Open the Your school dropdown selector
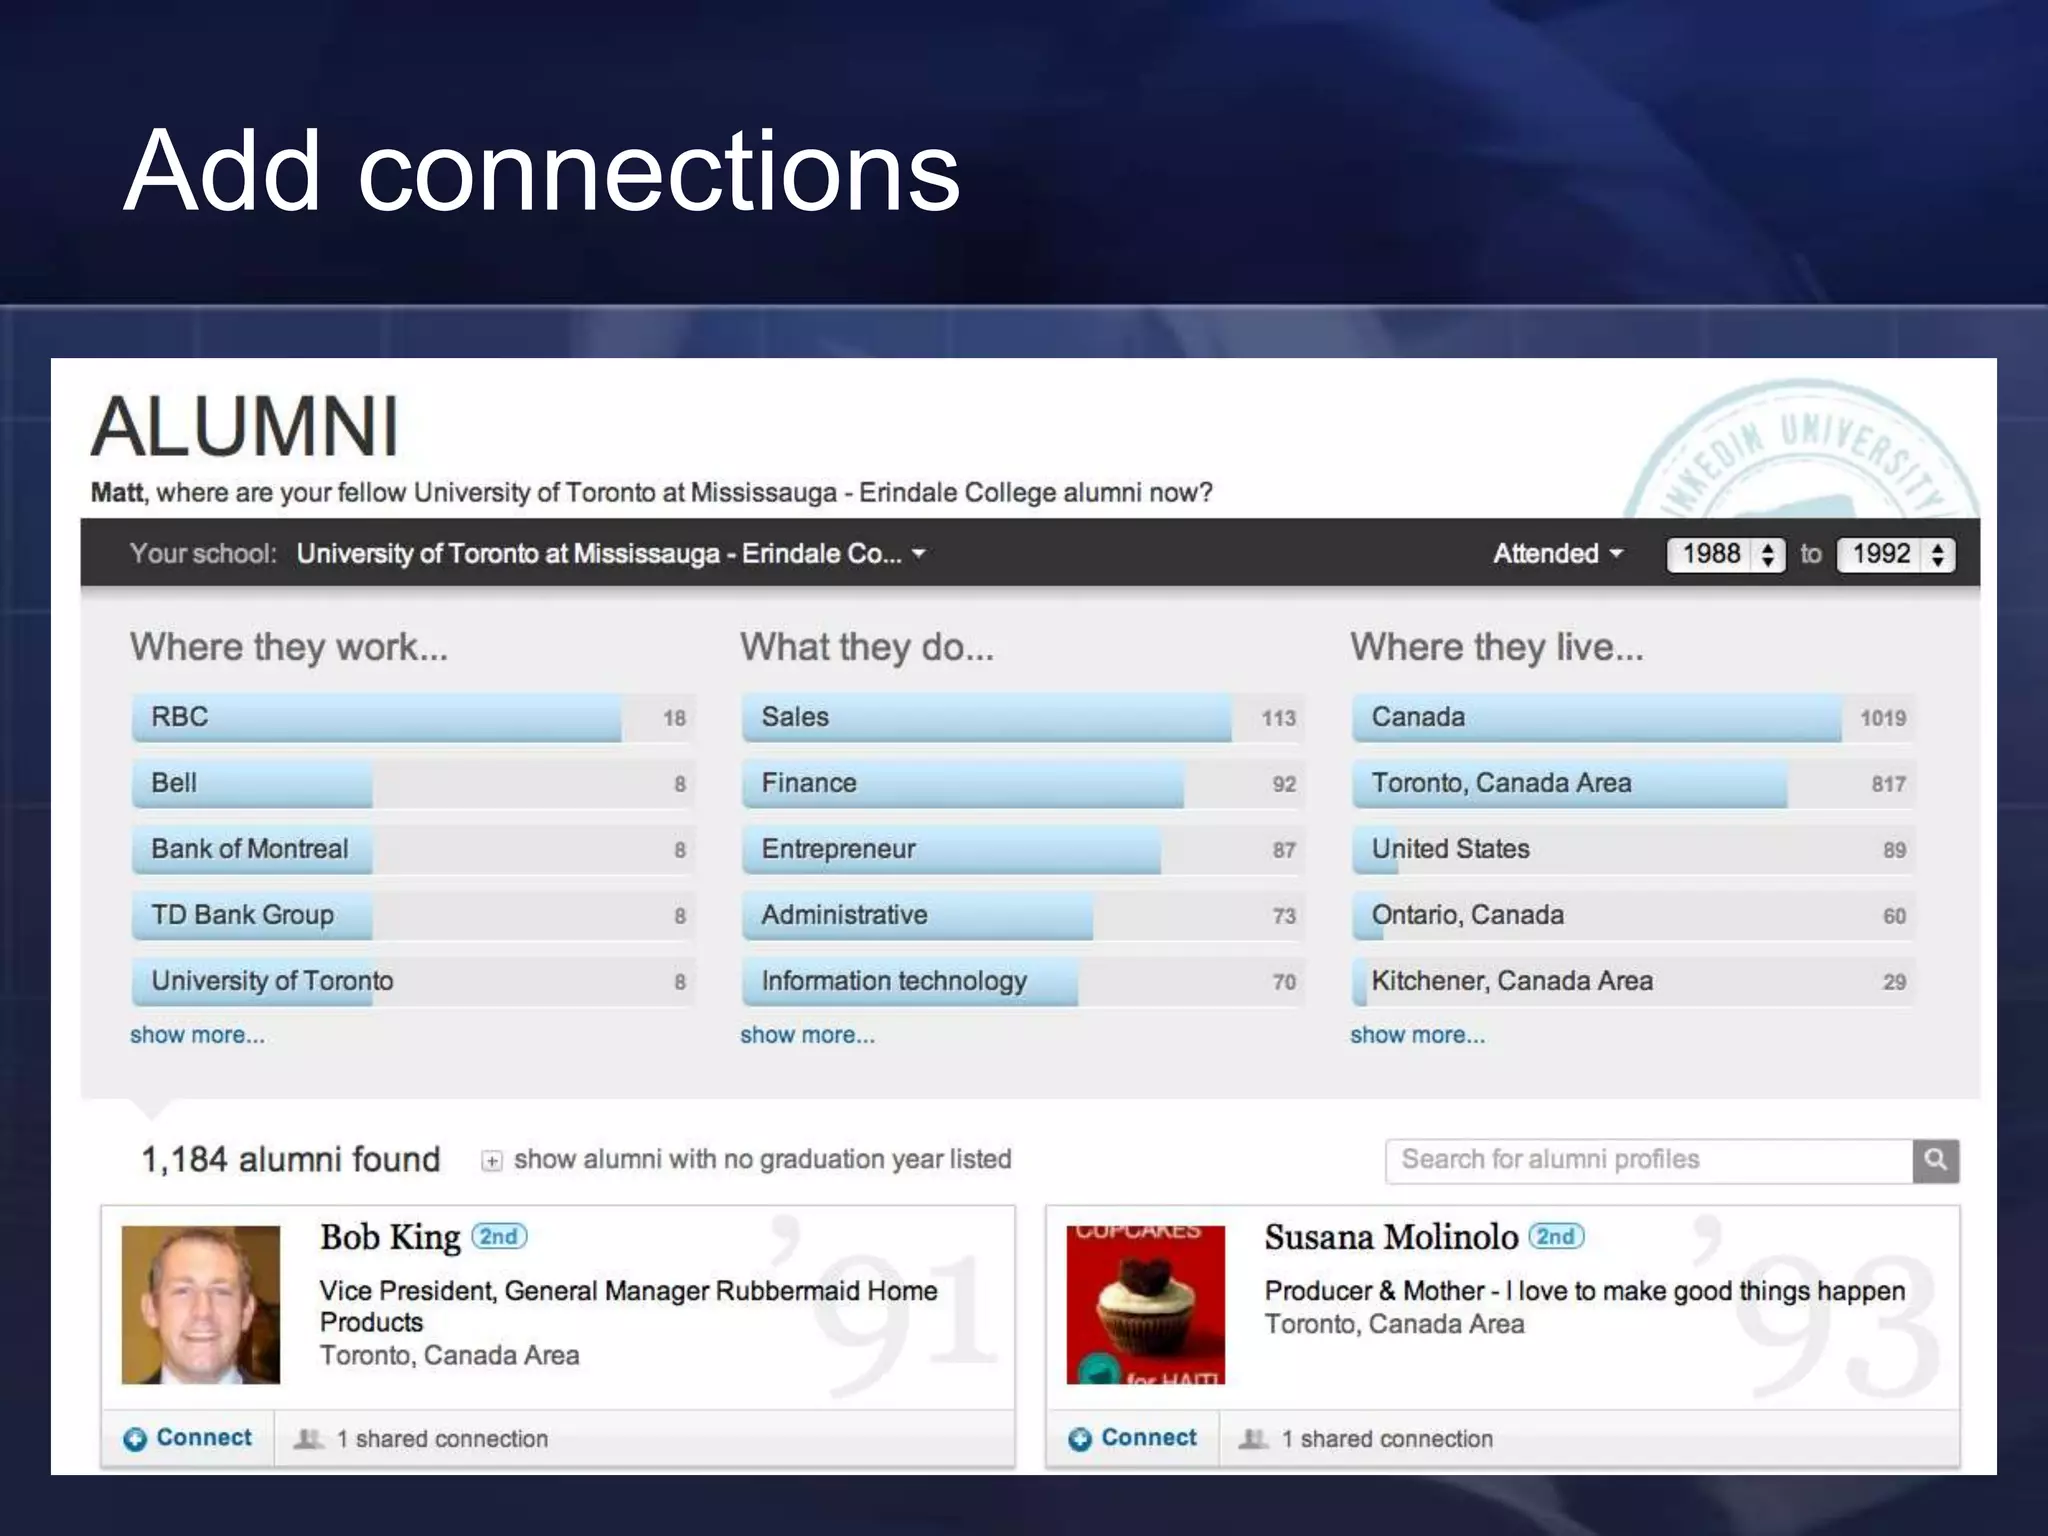Image resolution: width=2048 pixels, height=1536 pixels. point(611,554)
